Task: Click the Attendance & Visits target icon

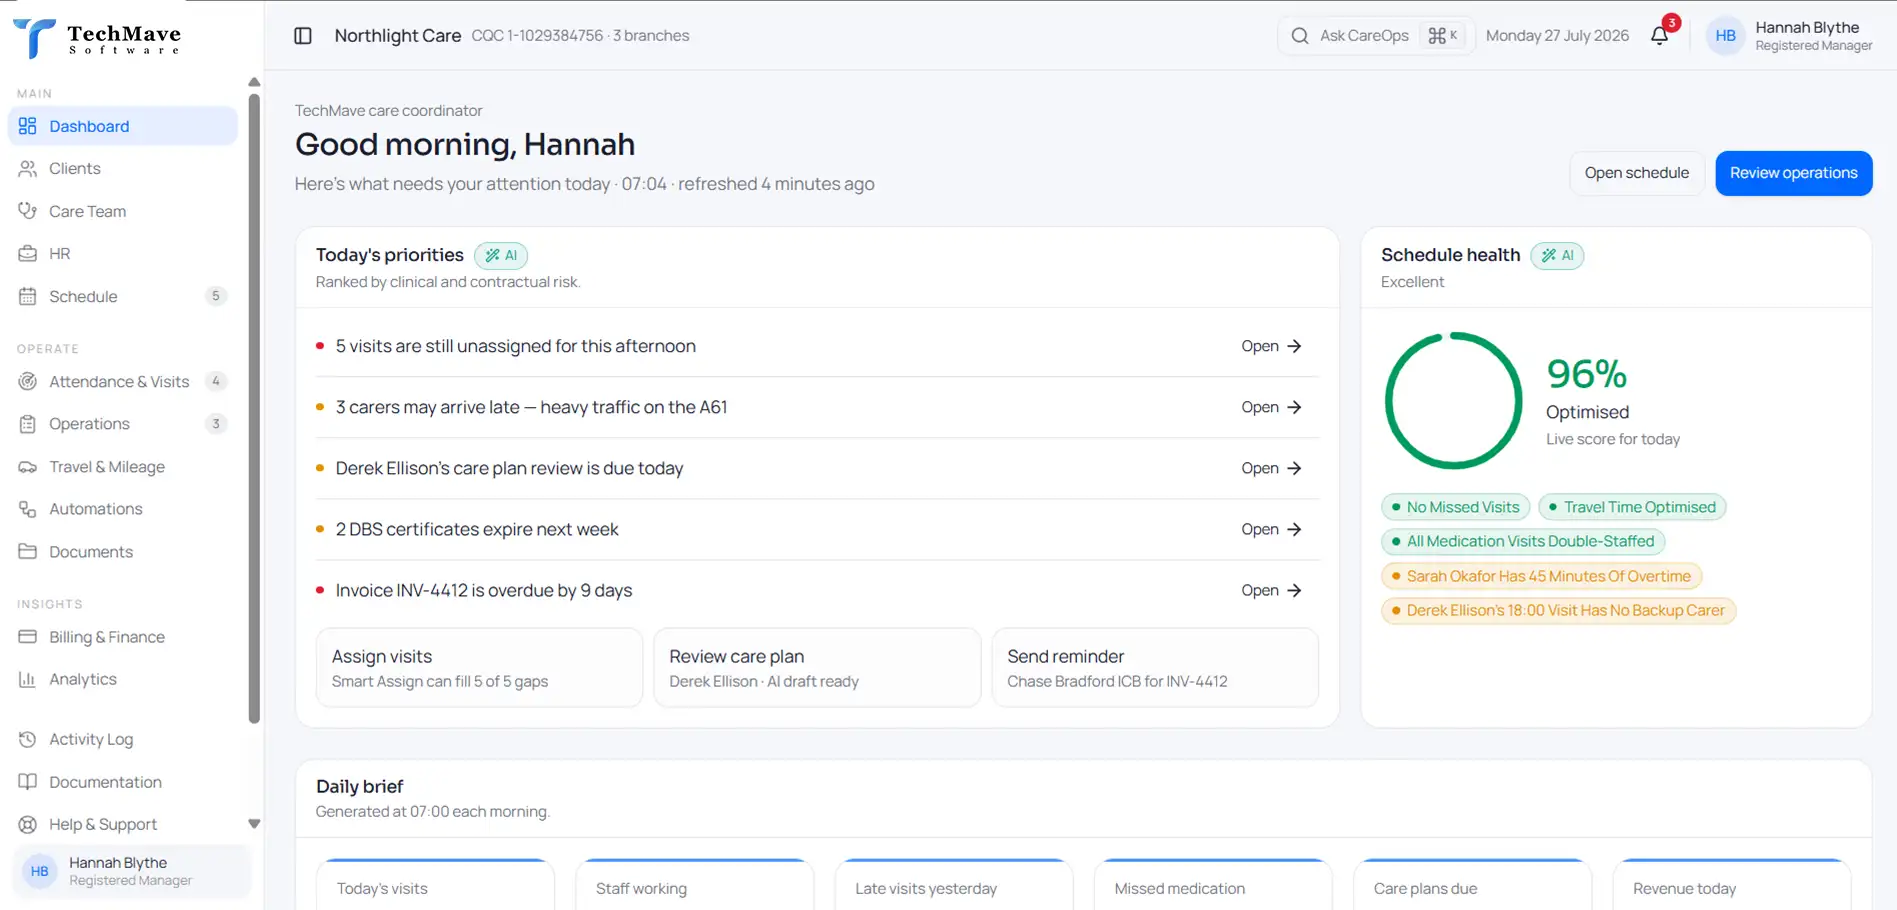Action: coord(28,381)
